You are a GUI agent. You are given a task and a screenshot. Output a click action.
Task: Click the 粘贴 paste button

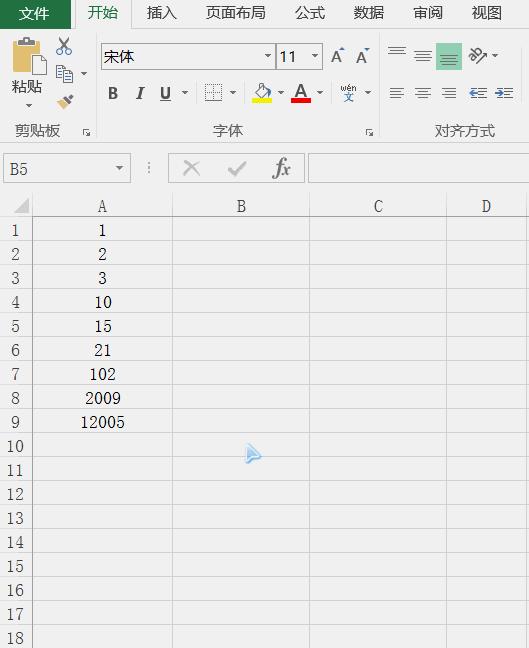click(x=27, y=72)
